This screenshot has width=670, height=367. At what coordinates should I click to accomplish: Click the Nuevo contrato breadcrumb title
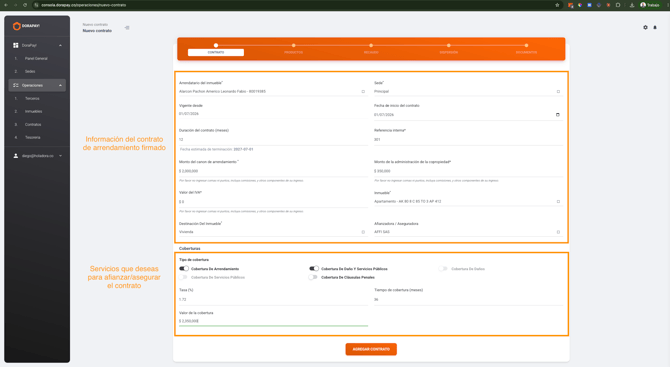coord(97,31)
